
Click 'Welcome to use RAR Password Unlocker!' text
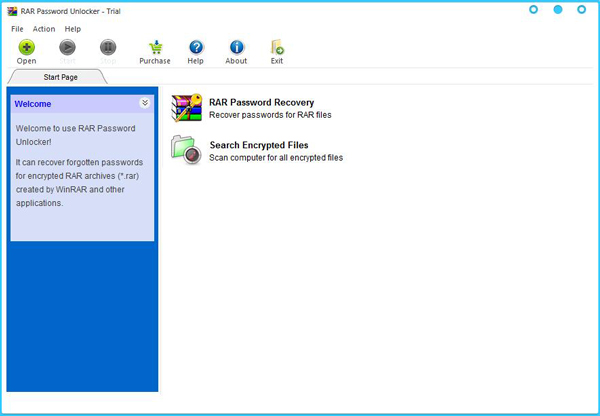pyautogui.click(x=75, y=135)
